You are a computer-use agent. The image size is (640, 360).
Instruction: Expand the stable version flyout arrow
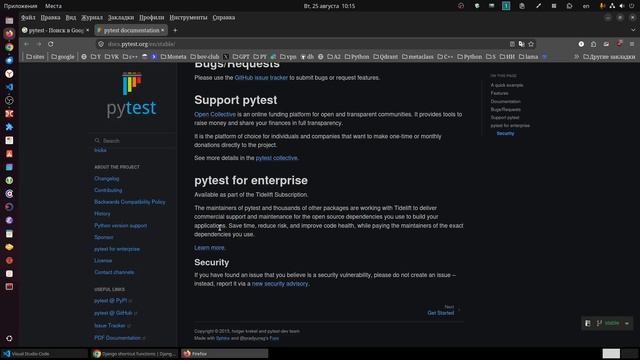pos(627,323)
